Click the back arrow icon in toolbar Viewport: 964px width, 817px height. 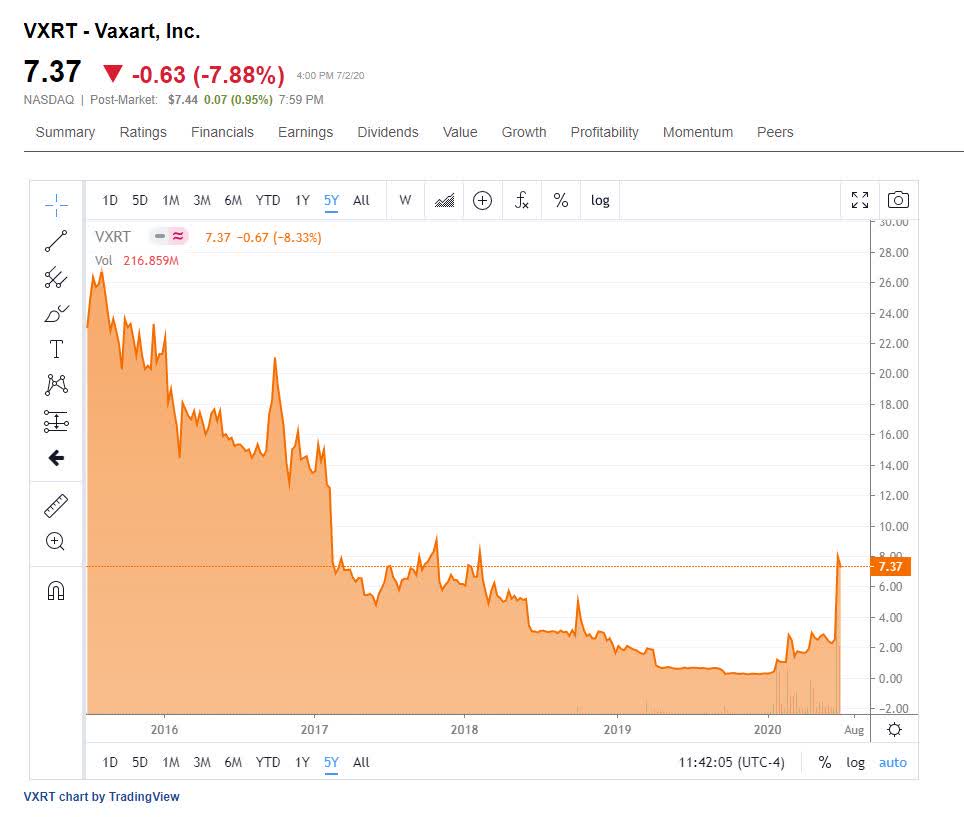(56, 458)
